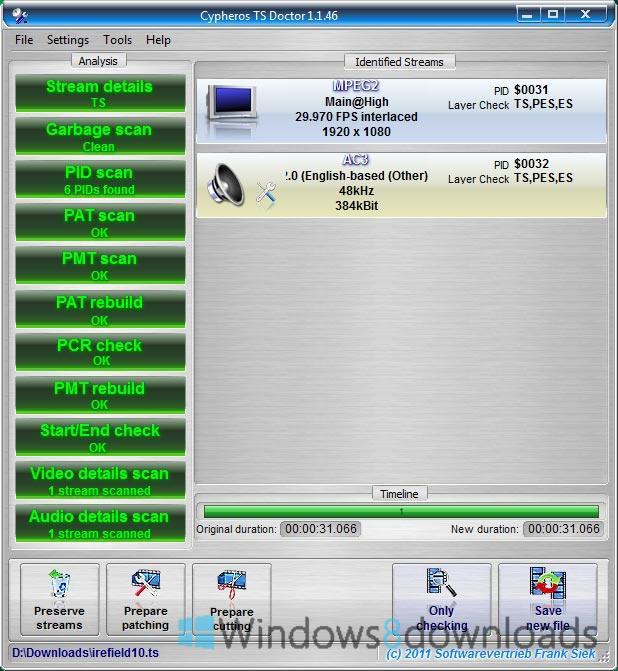Open the Help menu

[x=158, y=40]
